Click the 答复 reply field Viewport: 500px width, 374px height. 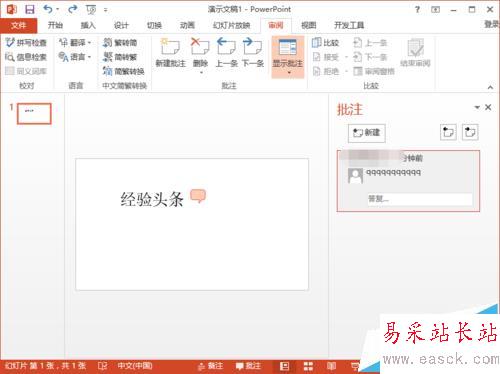[x=420, y=199]
